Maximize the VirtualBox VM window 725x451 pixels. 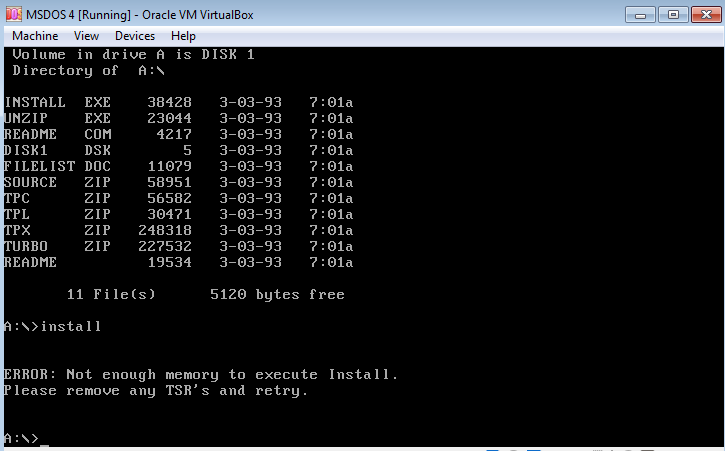click(x=672, y=14)
